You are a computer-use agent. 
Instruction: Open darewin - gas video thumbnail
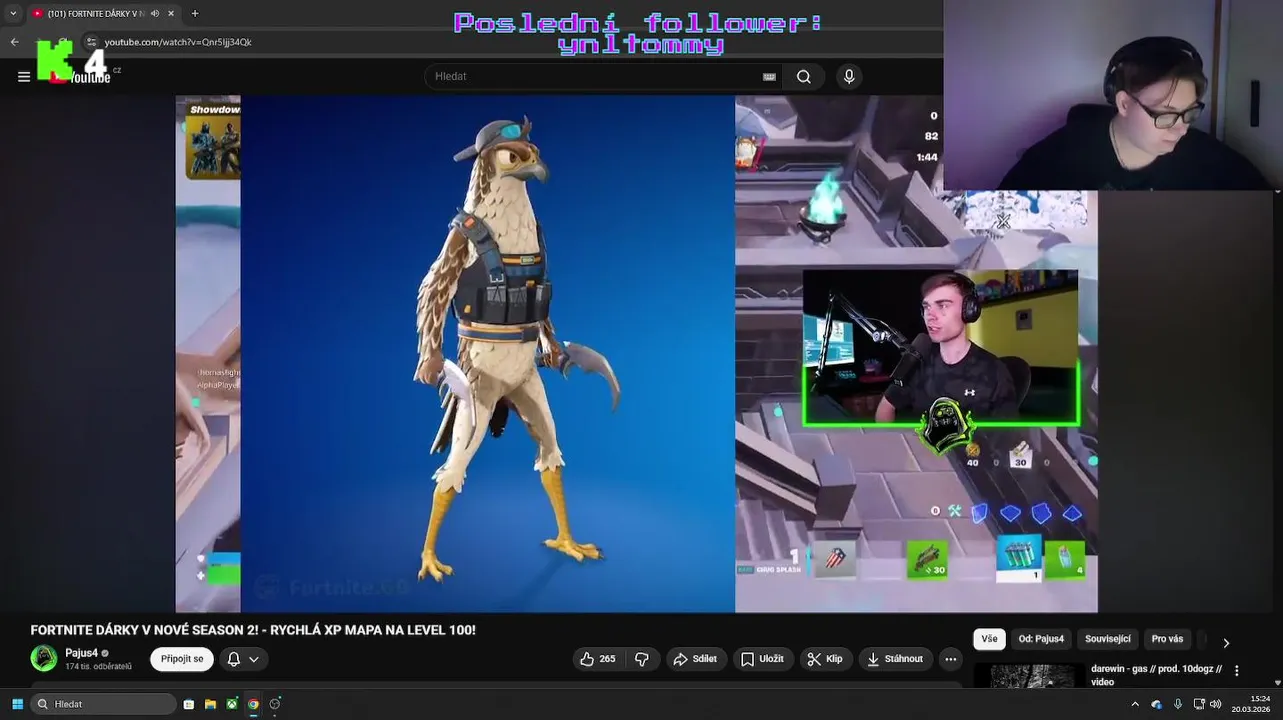(x=1030, y=676)
